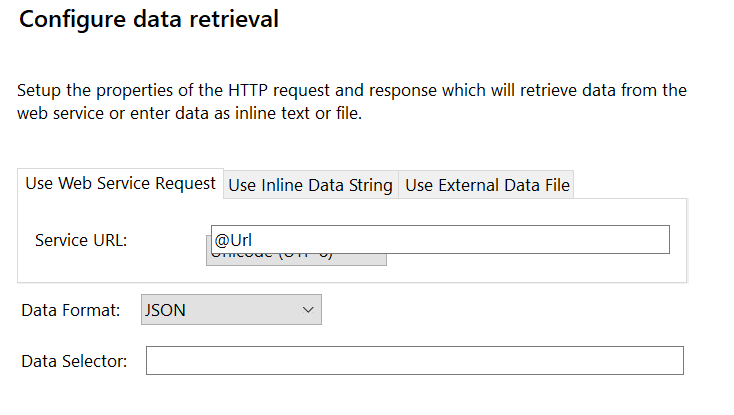Click the word Setup in the description
Image resolution: width=734 pixels, height=415 pixels.
tap(39, 90)
